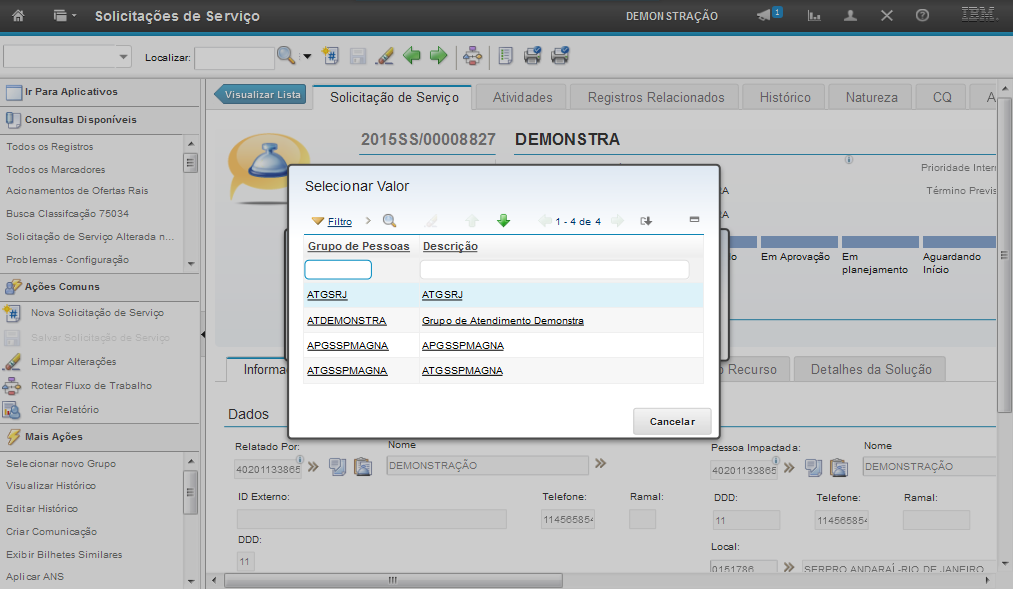This screenshot has width=1013, height=589.
Task: Click the Descrição filter input field
Action: coord(554,270)
